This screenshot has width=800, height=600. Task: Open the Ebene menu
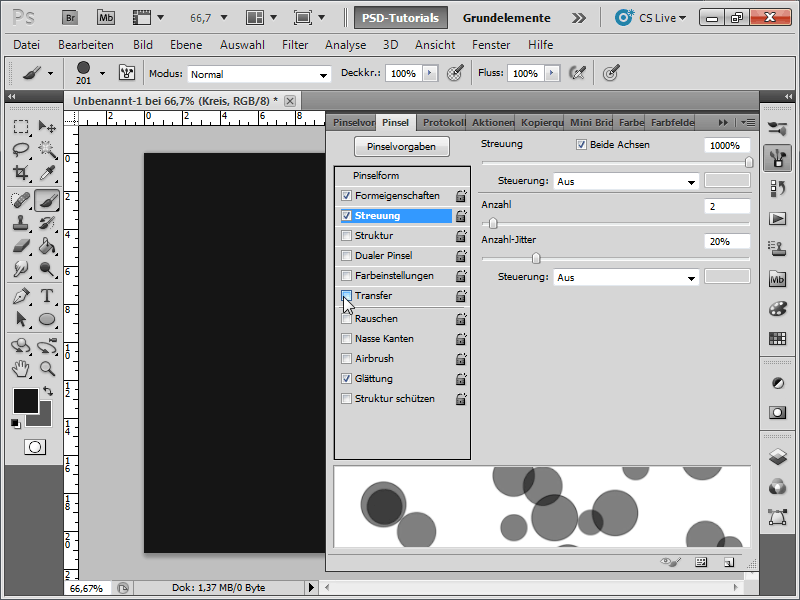click(186, 45)
